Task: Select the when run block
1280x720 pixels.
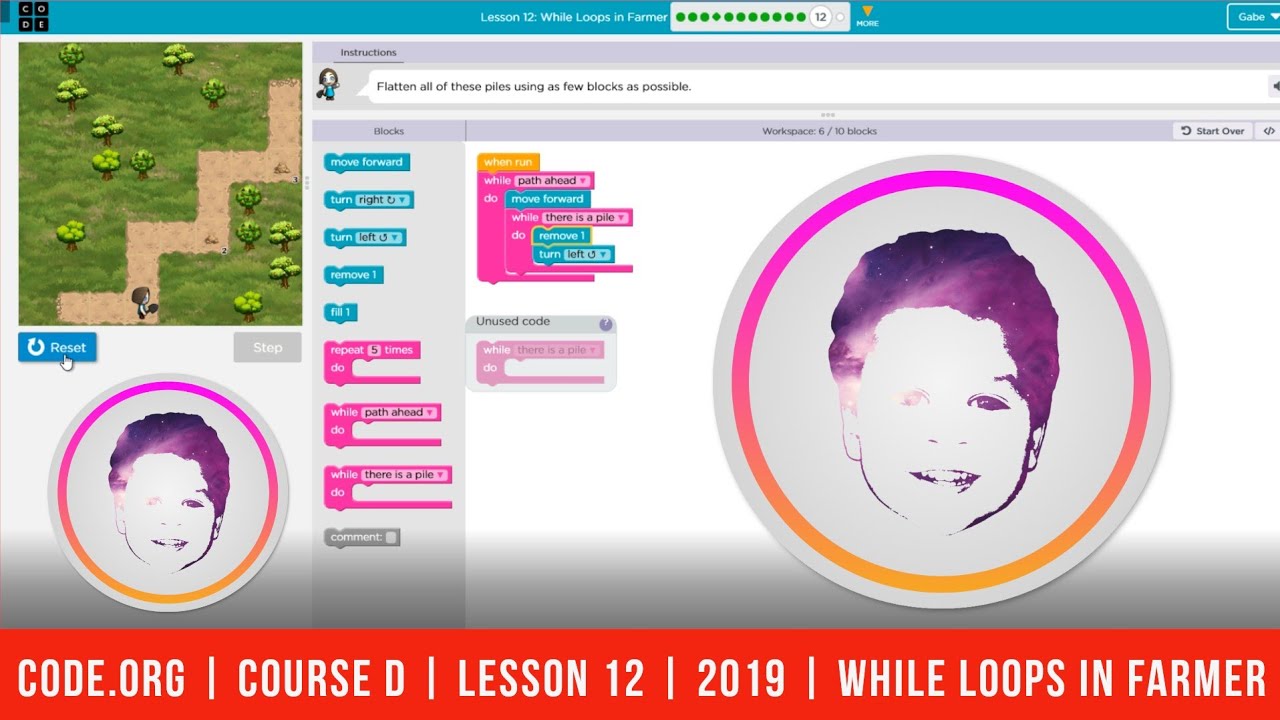Action: pos(508,162)
